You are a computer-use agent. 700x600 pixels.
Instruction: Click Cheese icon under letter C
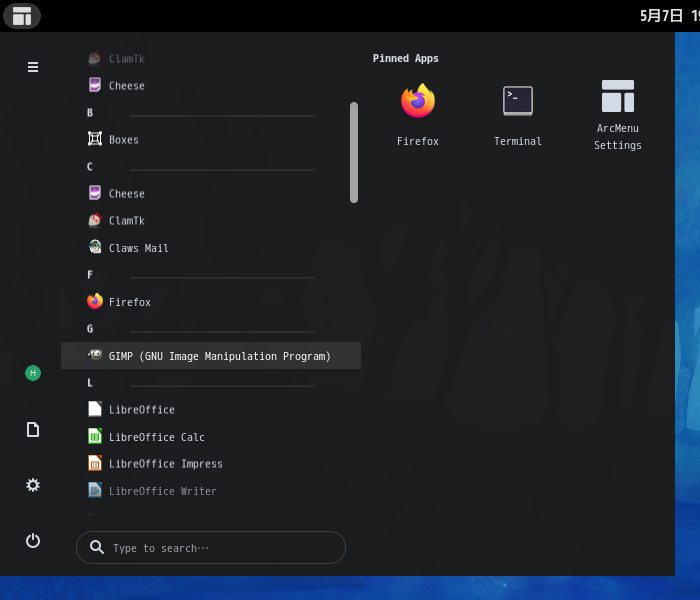point(95,193)
